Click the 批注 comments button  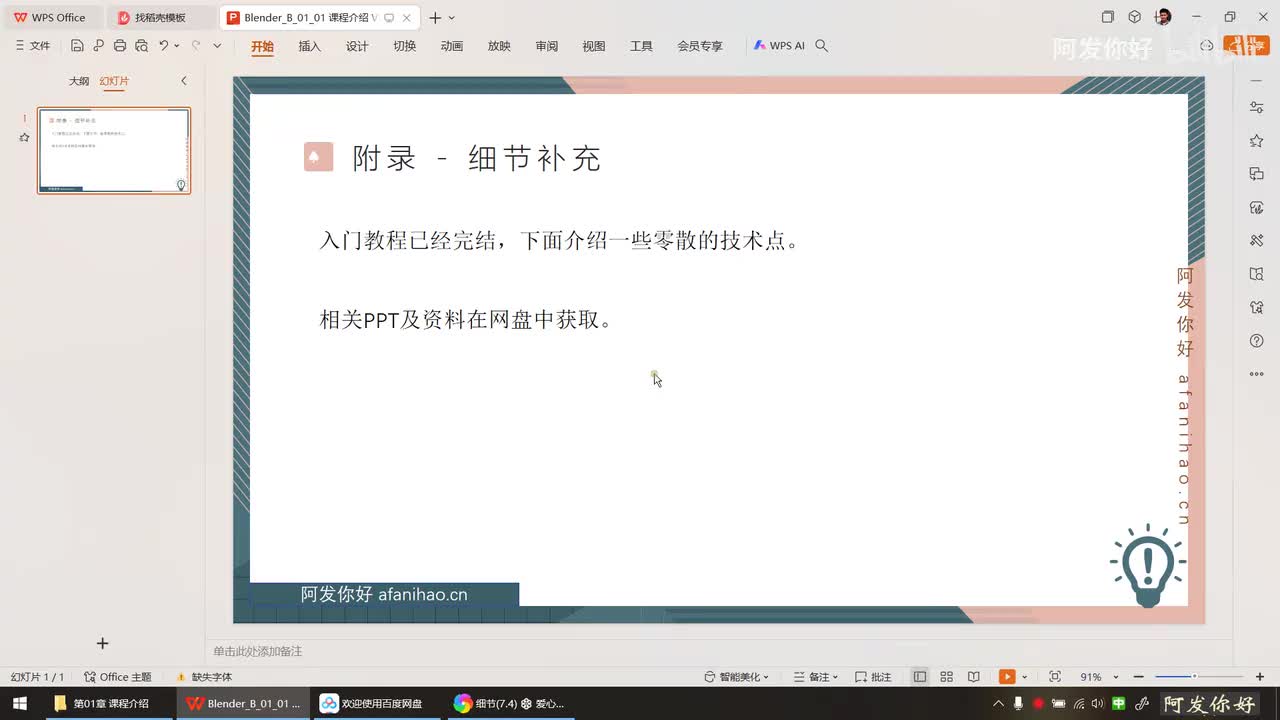873,677
